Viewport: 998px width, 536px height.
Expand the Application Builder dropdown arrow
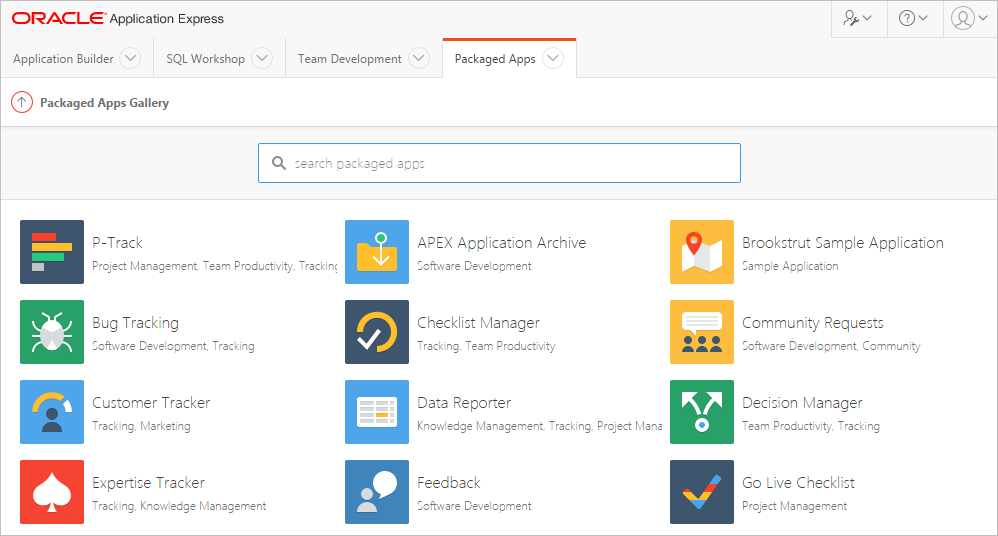130,59
